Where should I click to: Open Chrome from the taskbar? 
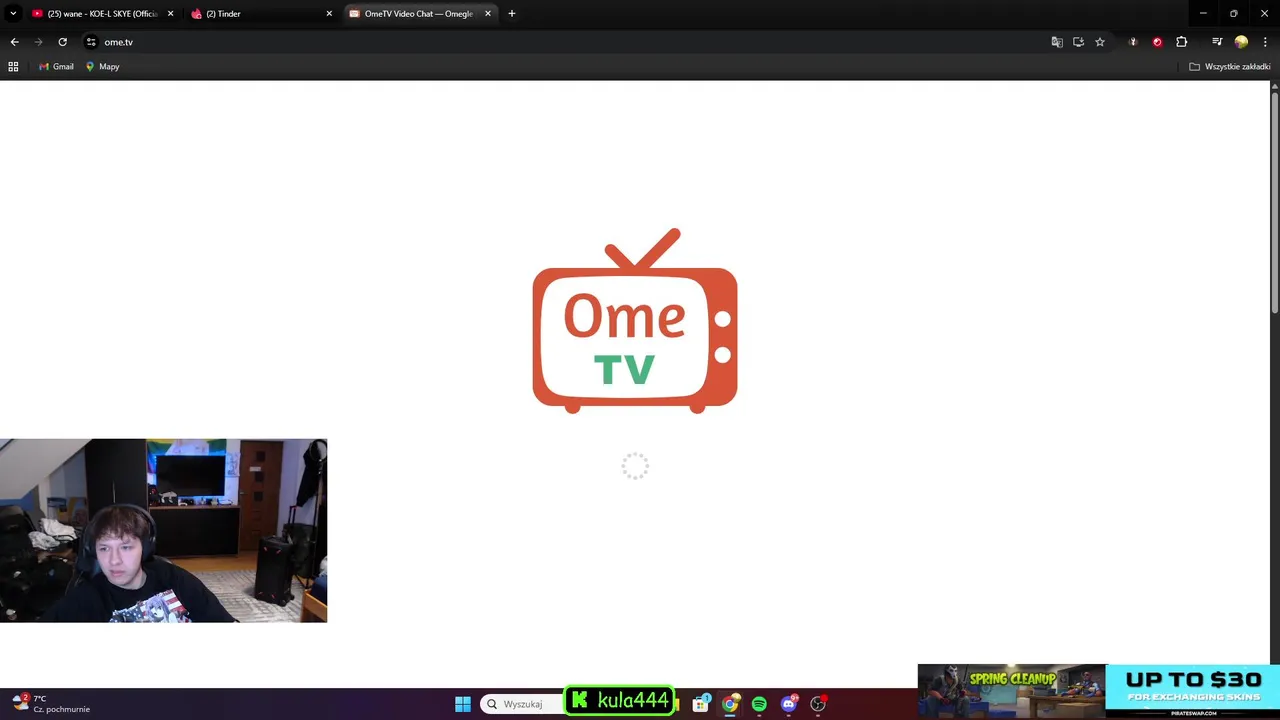[x=730, y=704]
